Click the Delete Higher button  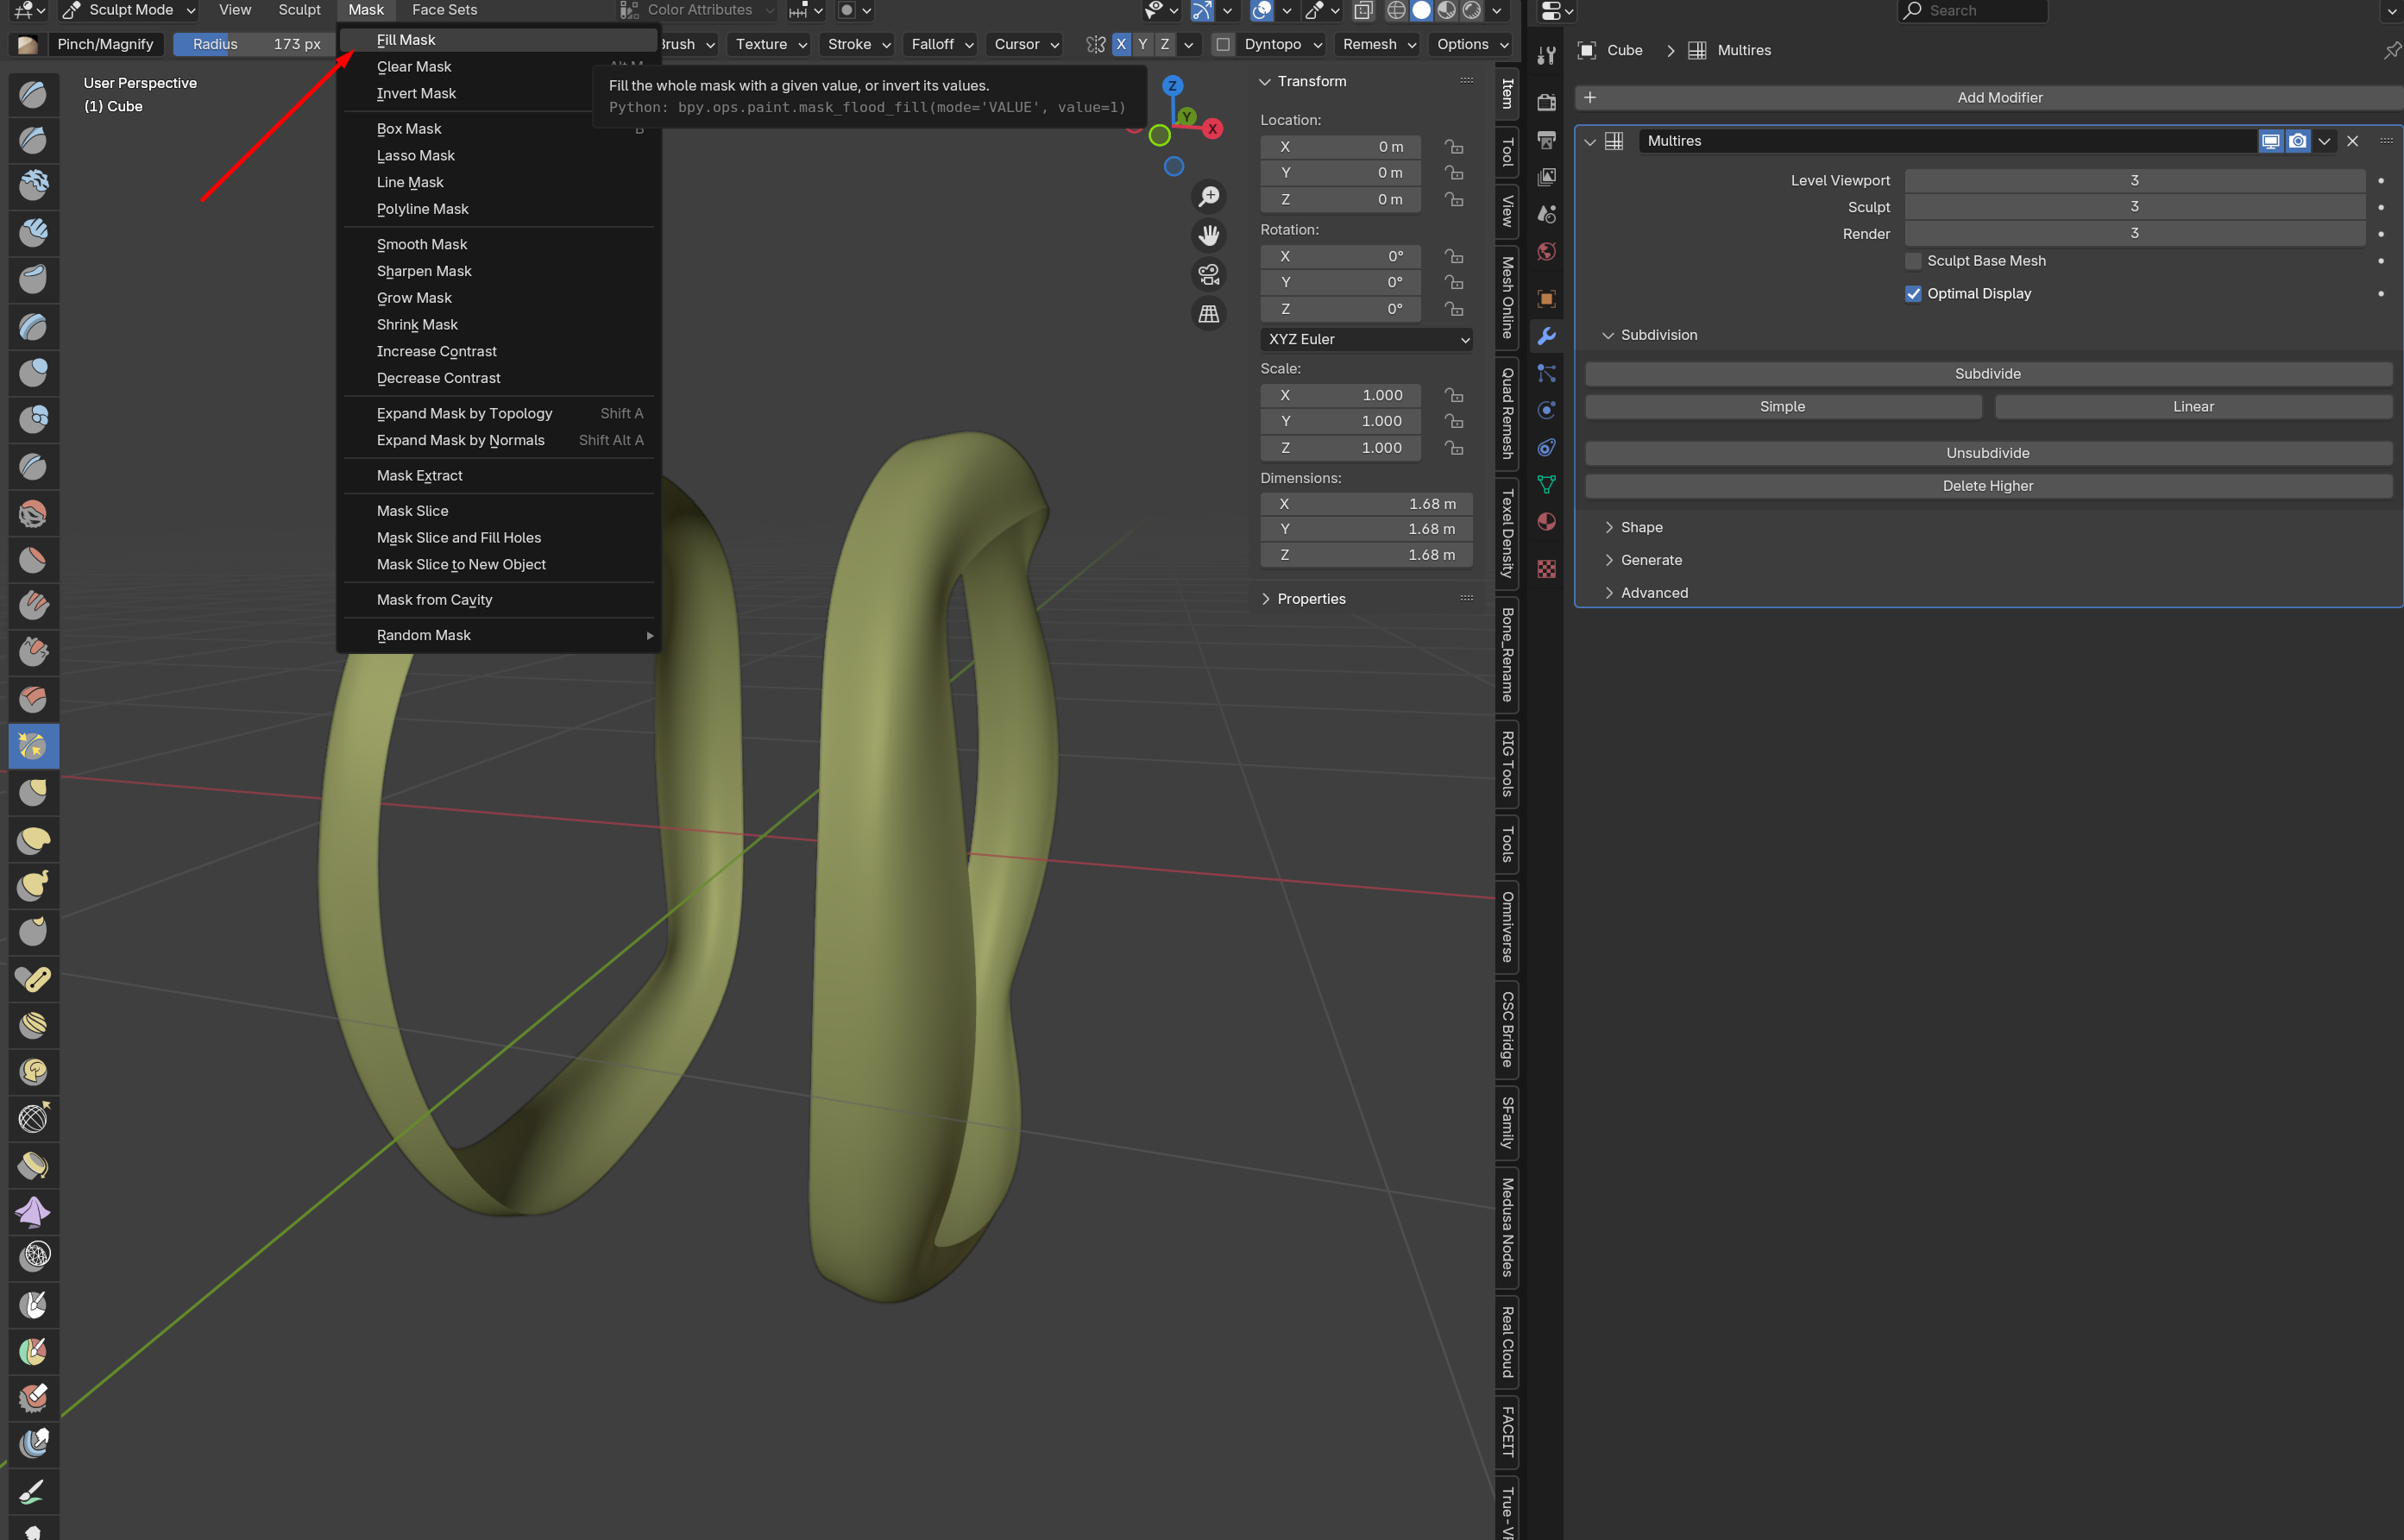(1988, 486)
